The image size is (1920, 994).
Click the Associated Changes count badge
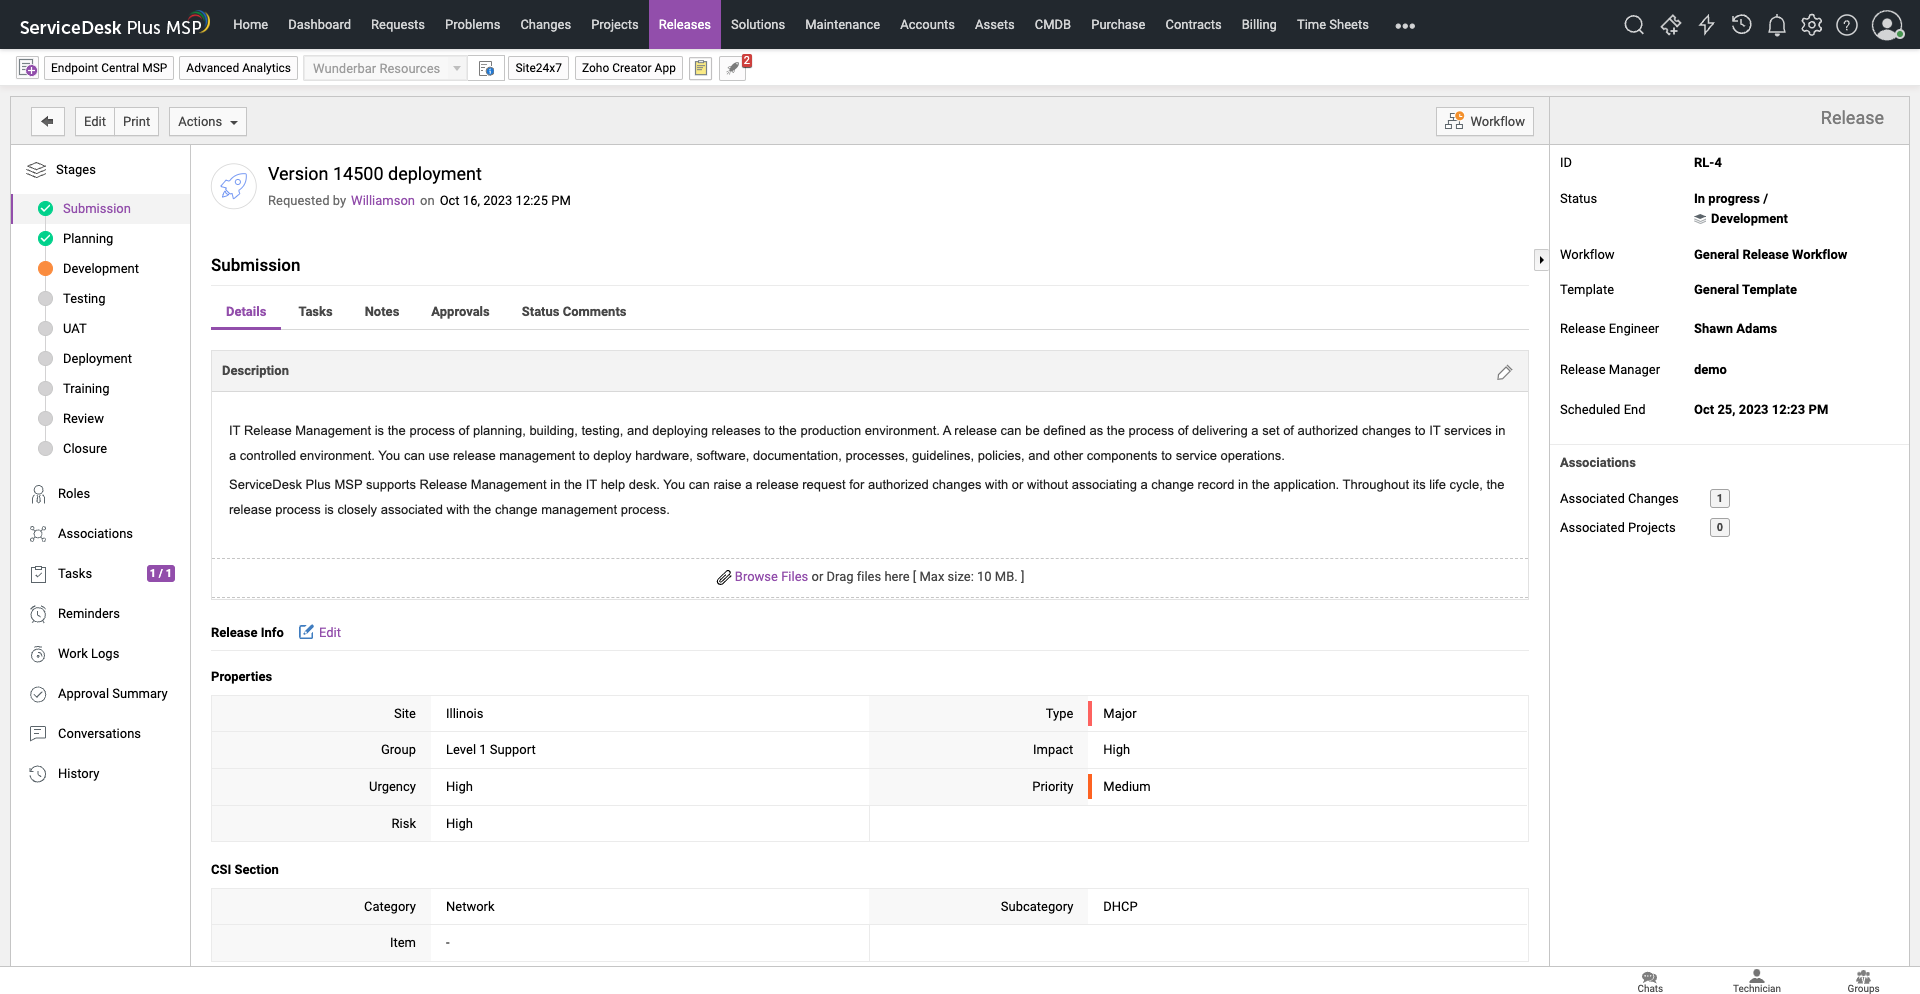point(1719,498)
